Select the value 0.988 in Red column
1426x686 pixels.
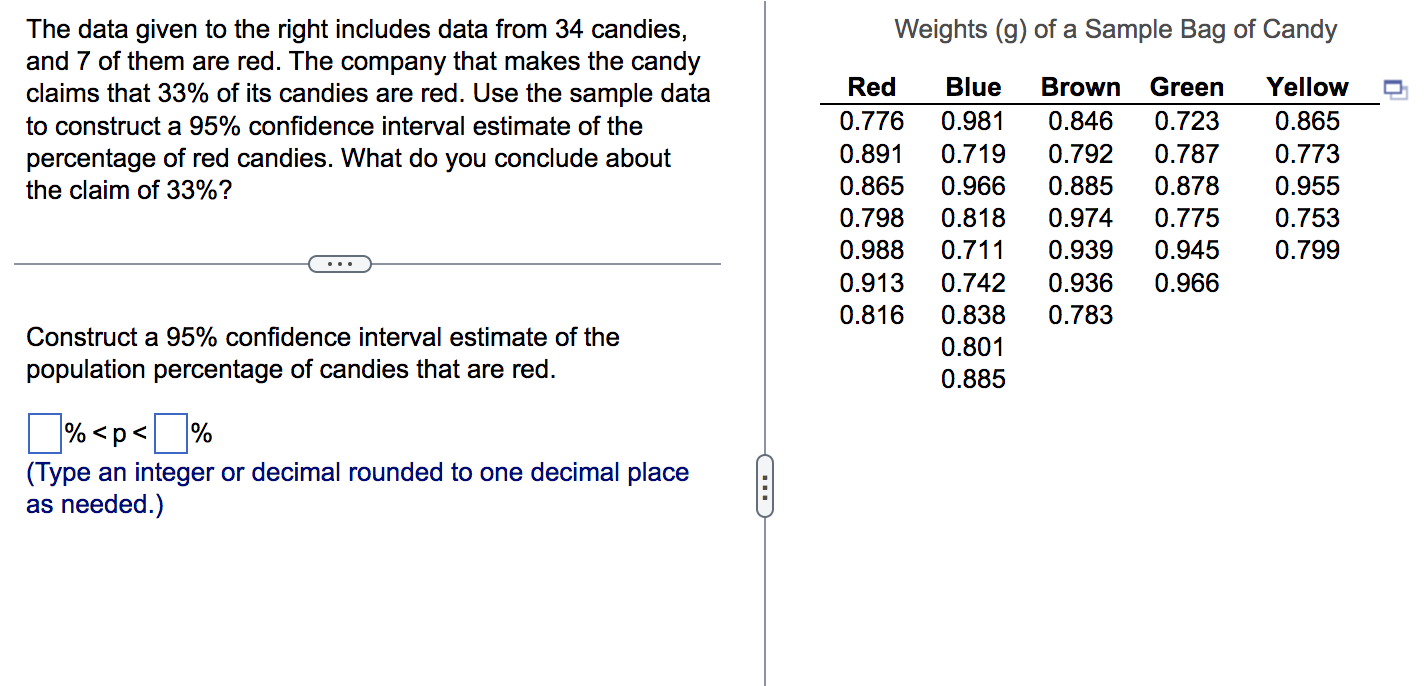871,250
